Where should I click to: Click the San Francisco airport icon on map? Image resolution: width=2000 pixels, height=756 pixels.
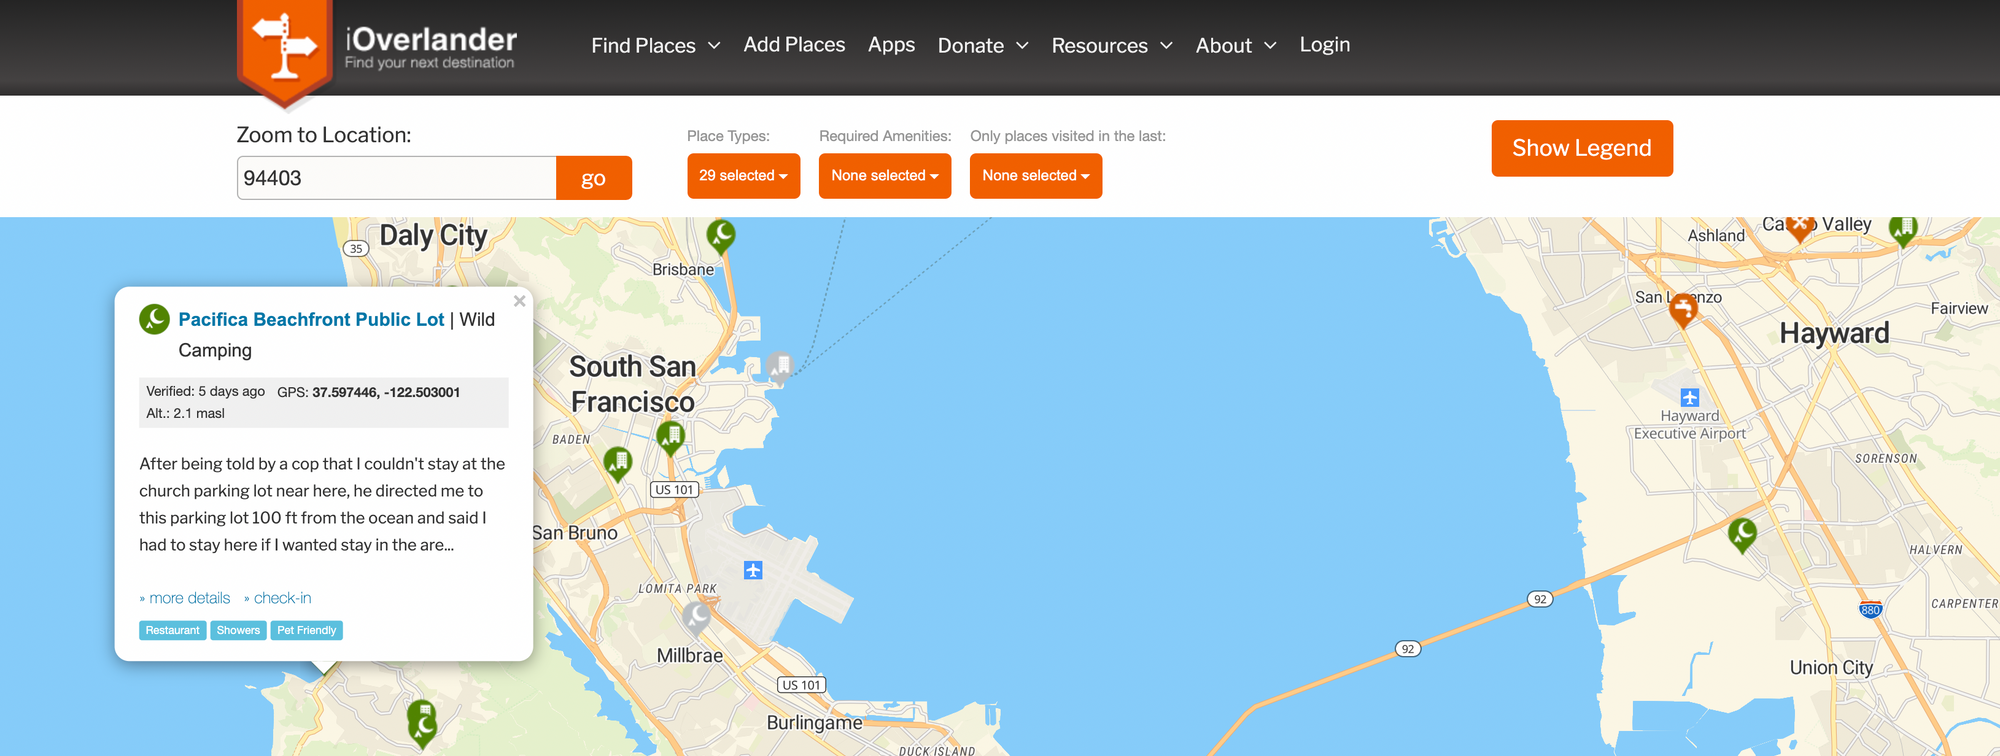(753, 570)
